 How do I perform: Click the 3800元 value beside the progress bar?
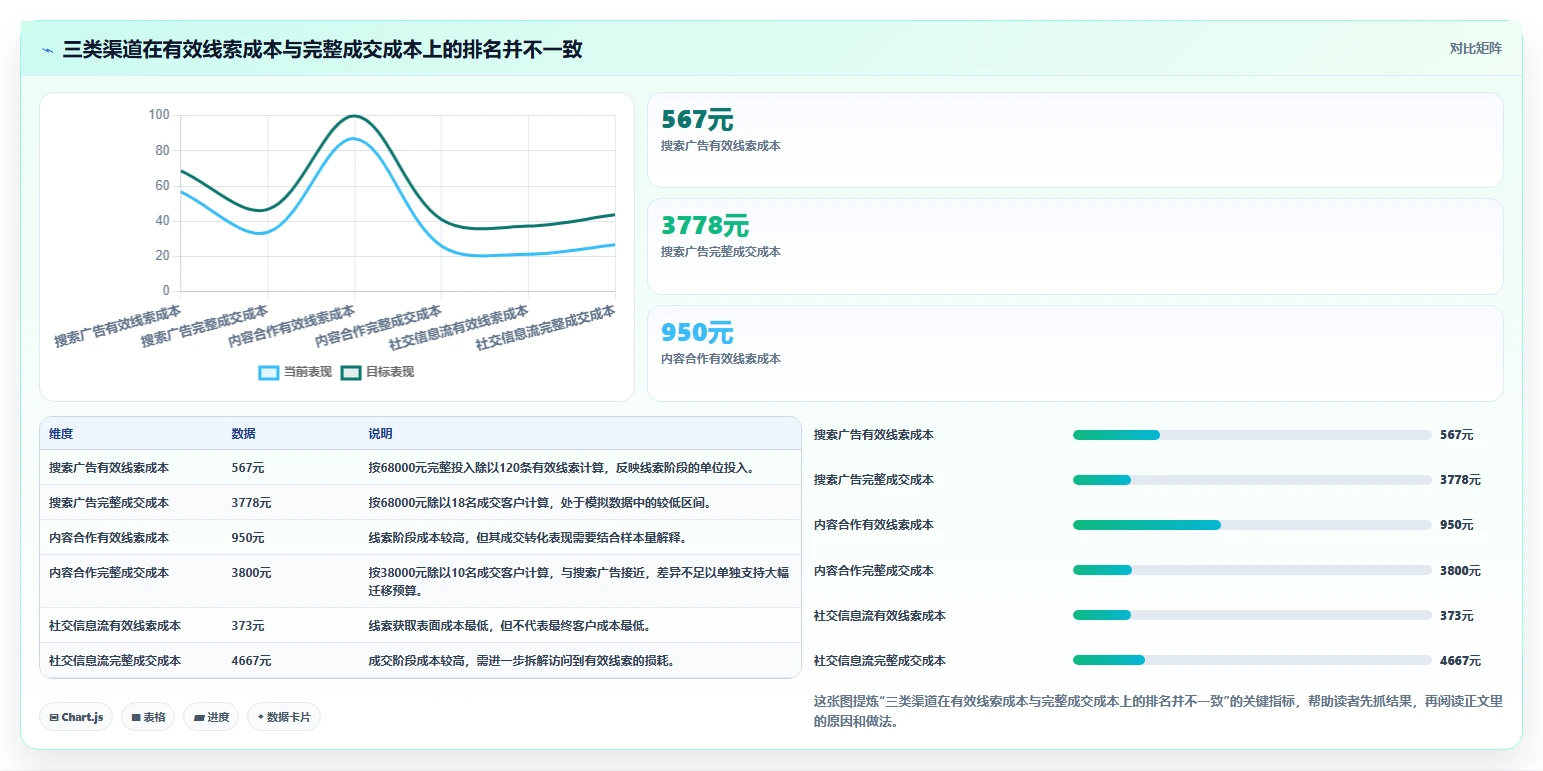click(x=1460, y=571)
